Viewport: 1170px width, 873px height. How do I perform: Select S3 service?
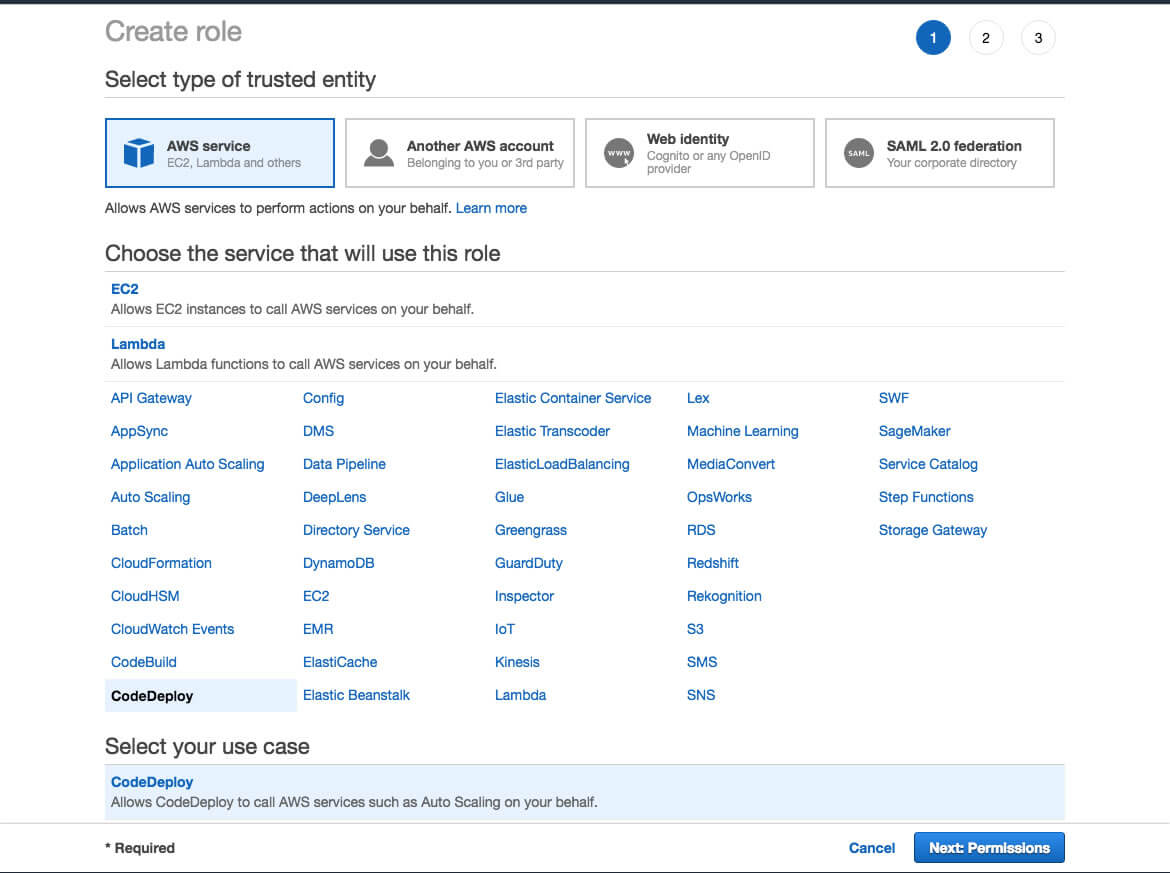695,629
